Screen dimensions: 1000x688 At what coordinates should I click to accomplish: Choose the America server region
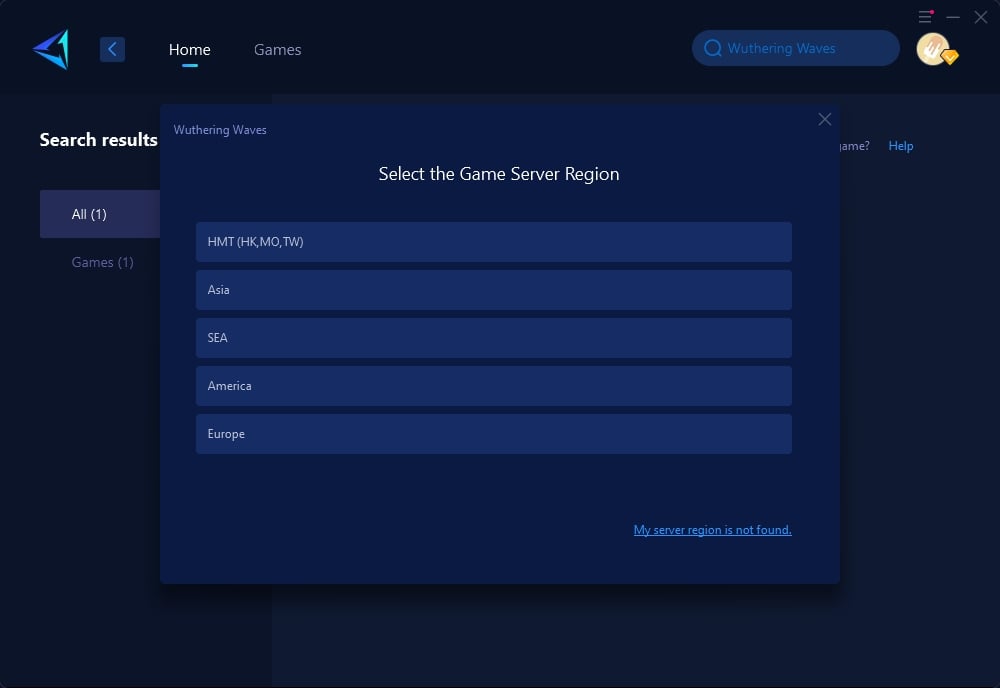coord(494,386)
